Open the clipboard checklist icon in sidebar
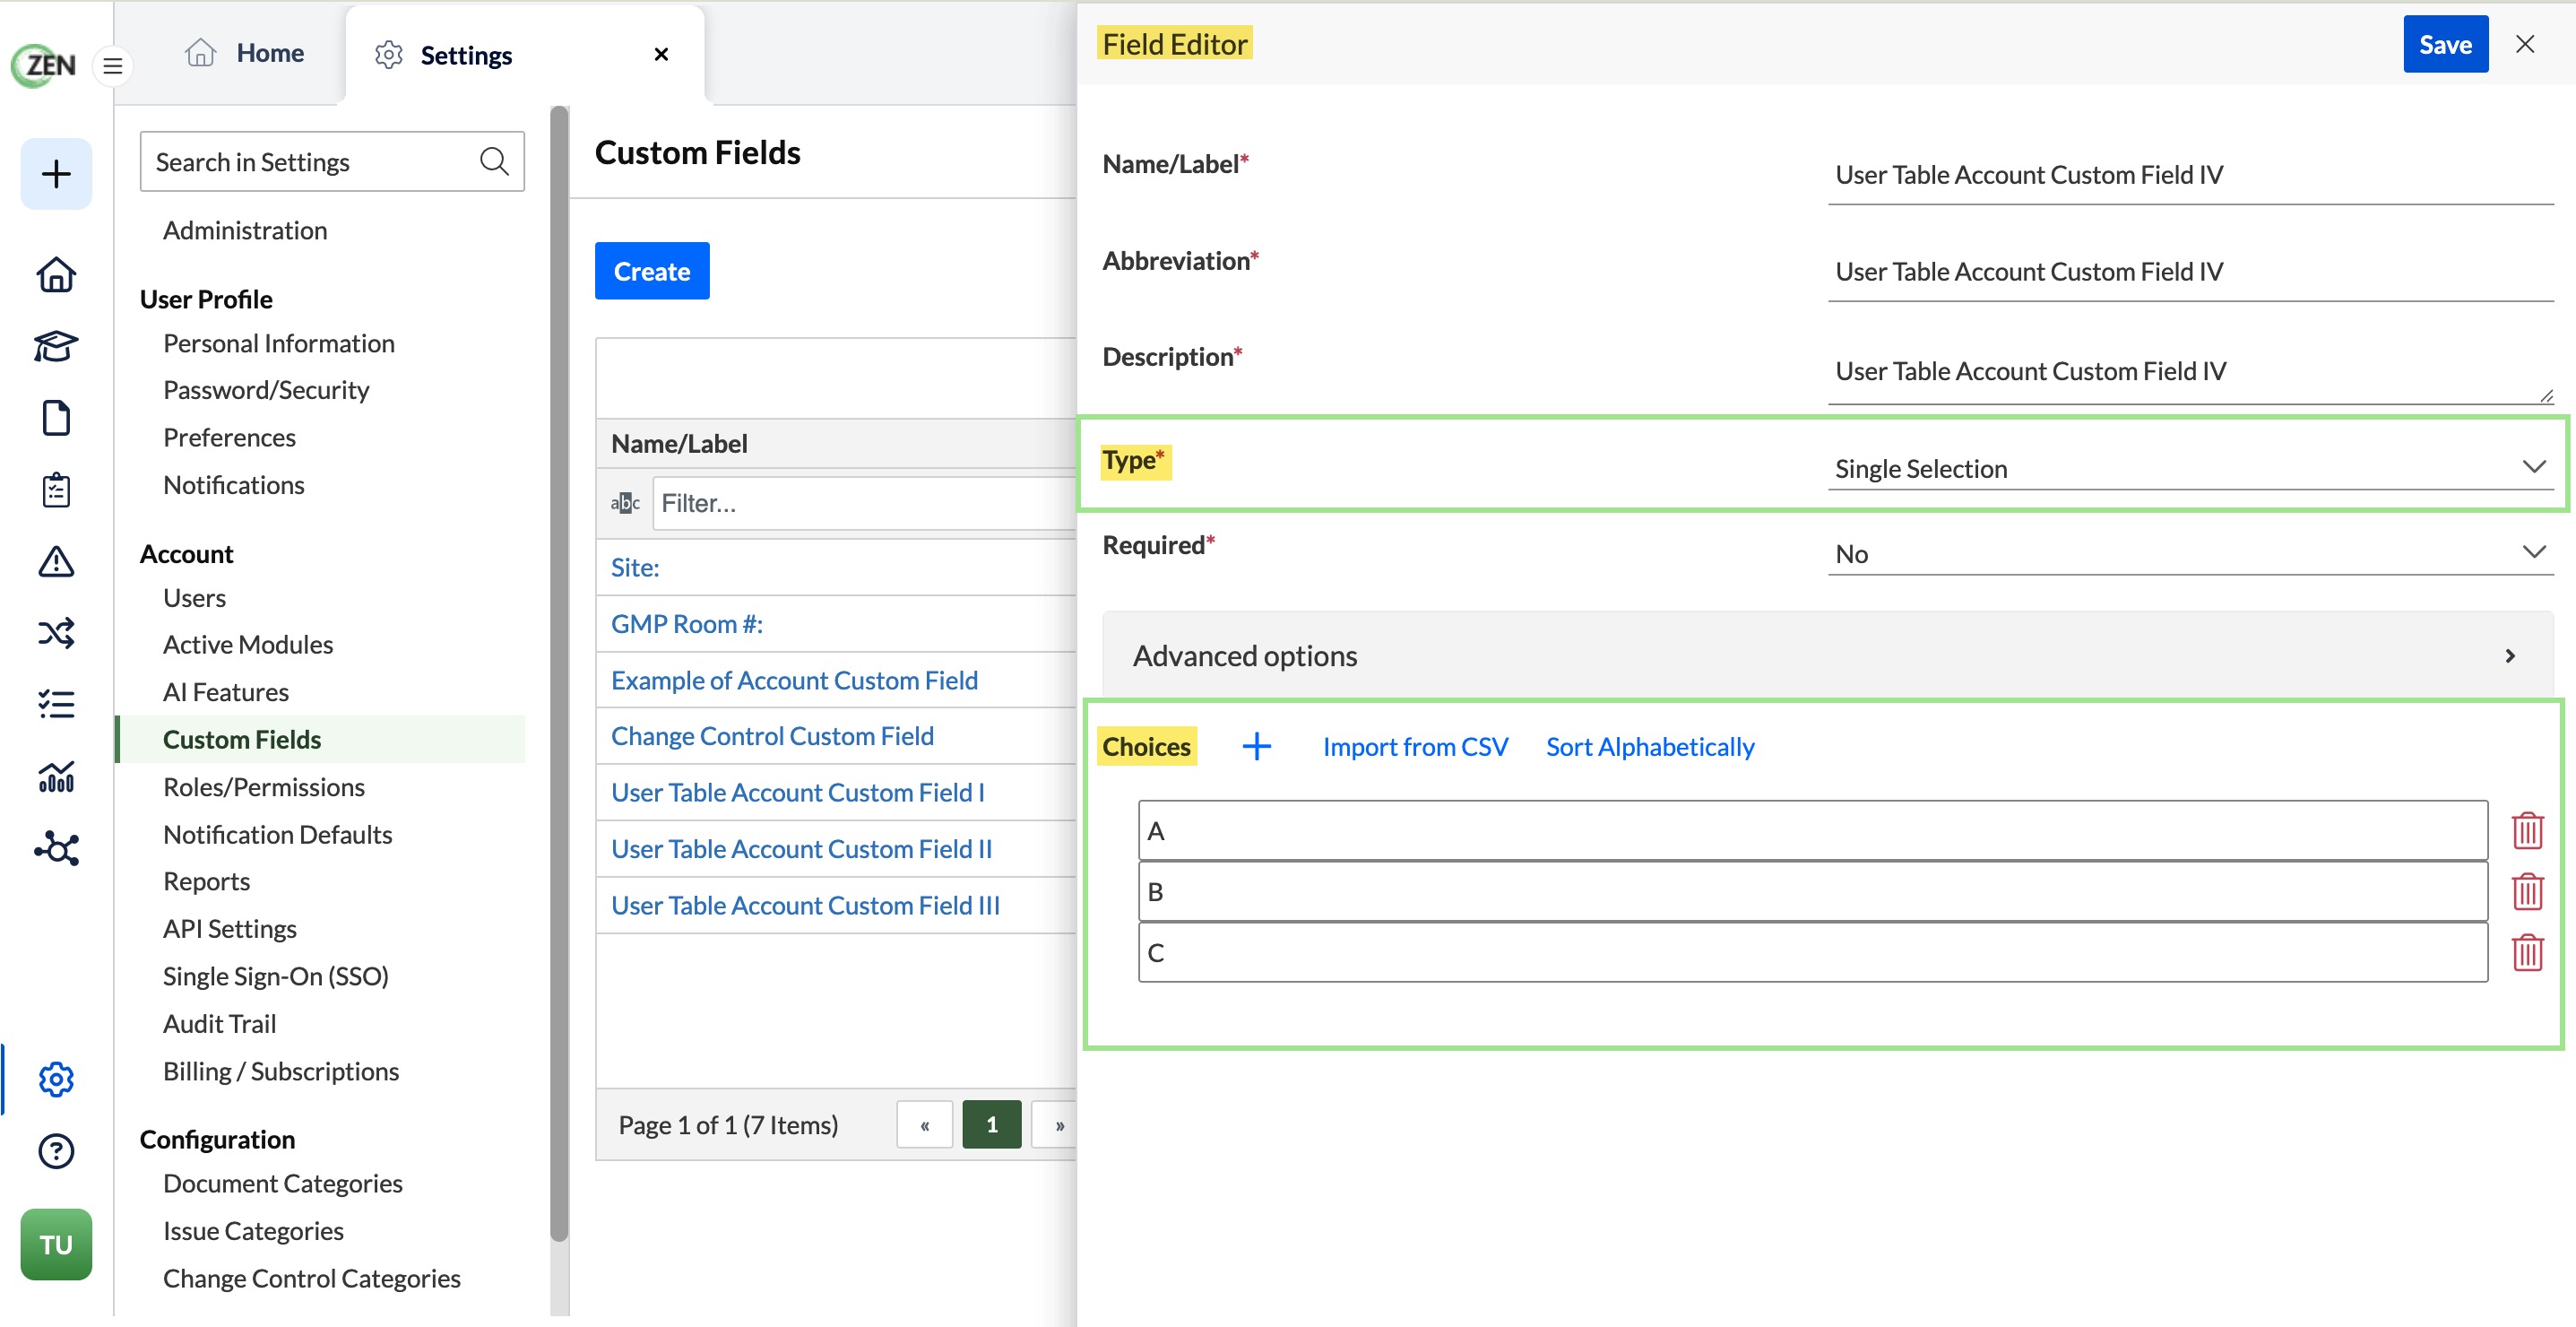Viewport: 2576px width, 1327px height. 56,490
